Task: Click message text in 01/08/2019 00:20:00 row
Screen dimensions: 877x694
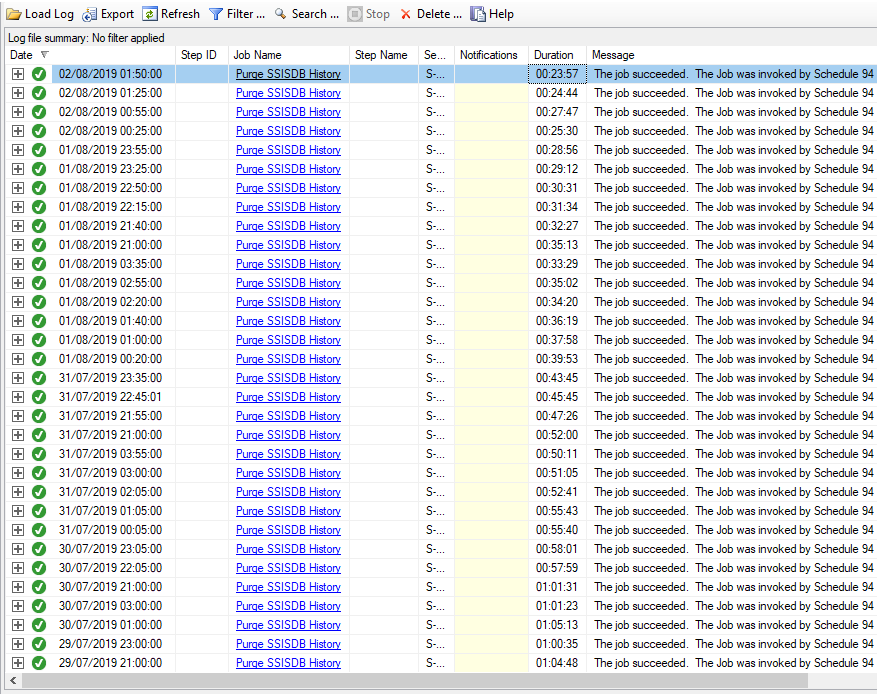Action: [x=734, y=359]
